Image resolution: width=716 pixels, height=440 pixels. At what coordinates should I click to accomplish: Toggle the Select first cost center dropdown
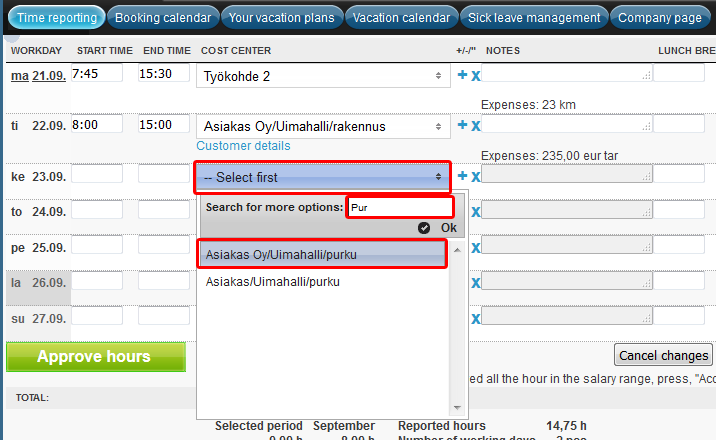point(323,177)
